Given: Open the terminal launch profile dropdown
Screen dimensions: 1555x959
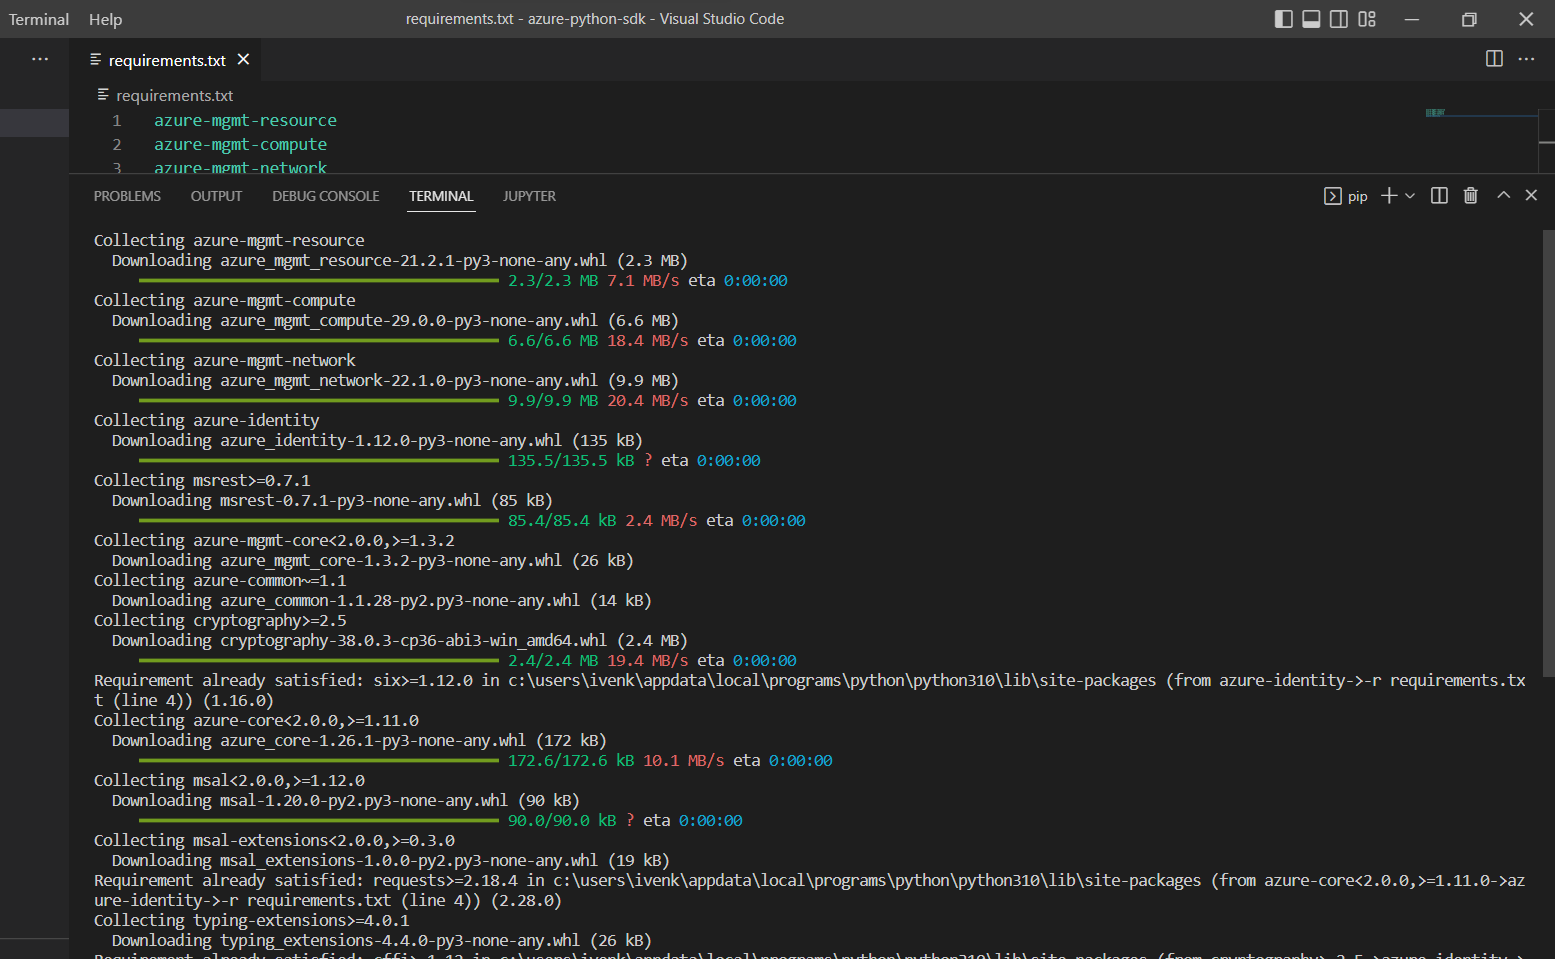Looking at the screenshot, I should [x=1410, y=195].
